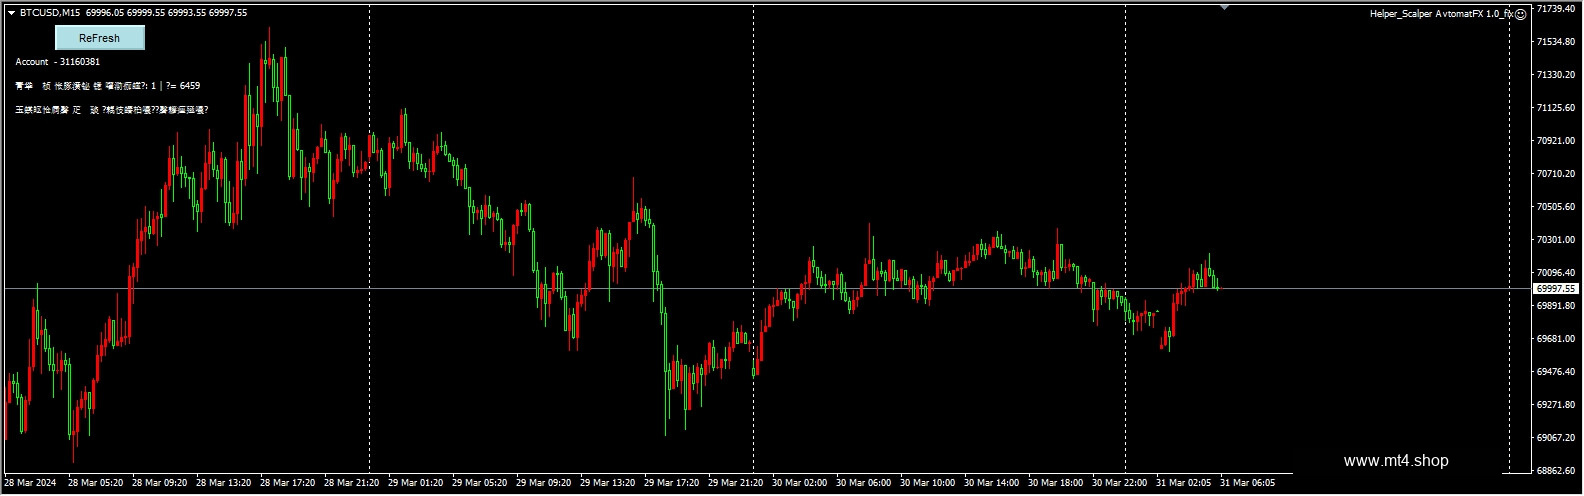Image resolution: width=1584 pixels, height=496 pixels.
Task: Click the 28 Mar 13:20 time label
Action: point(223,482)
